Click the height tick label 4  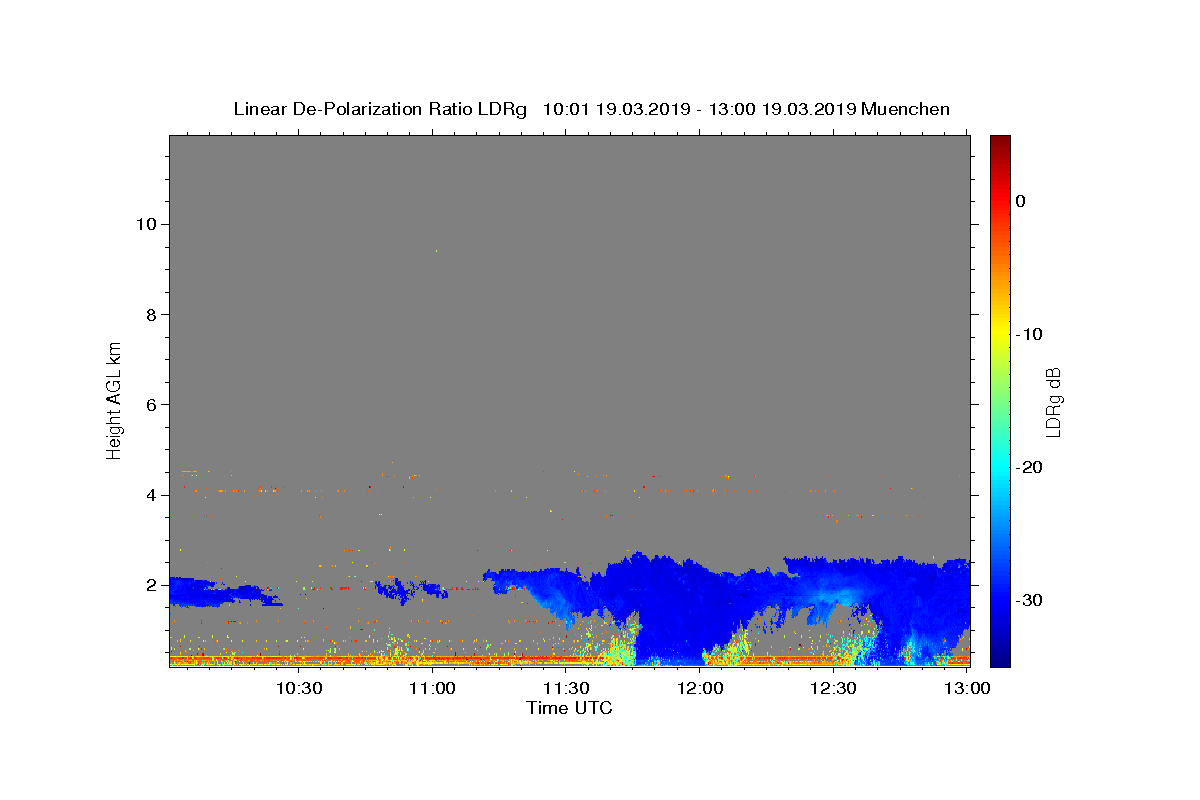[x=152, y=495]
